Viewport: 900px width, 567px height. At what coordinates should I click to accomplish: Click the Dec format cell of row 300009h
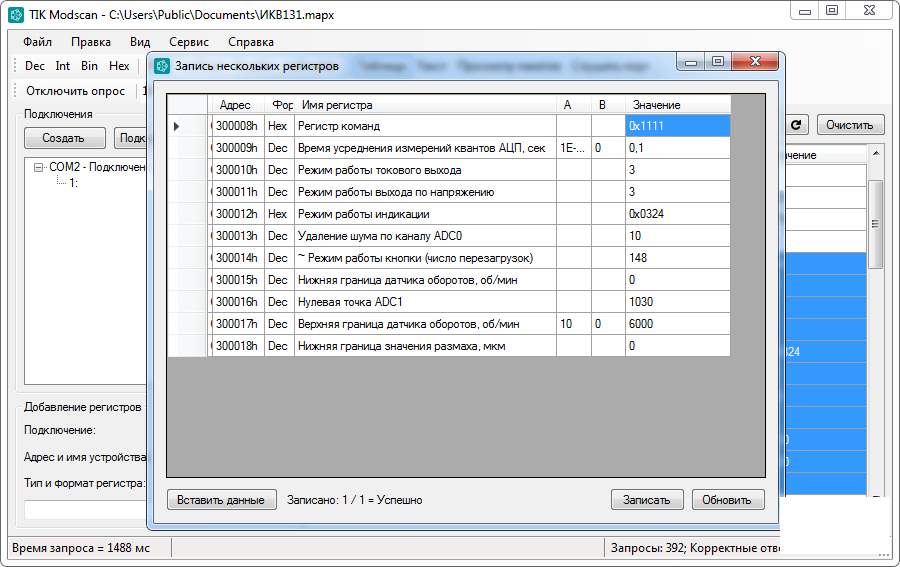(x=280, y=148)
